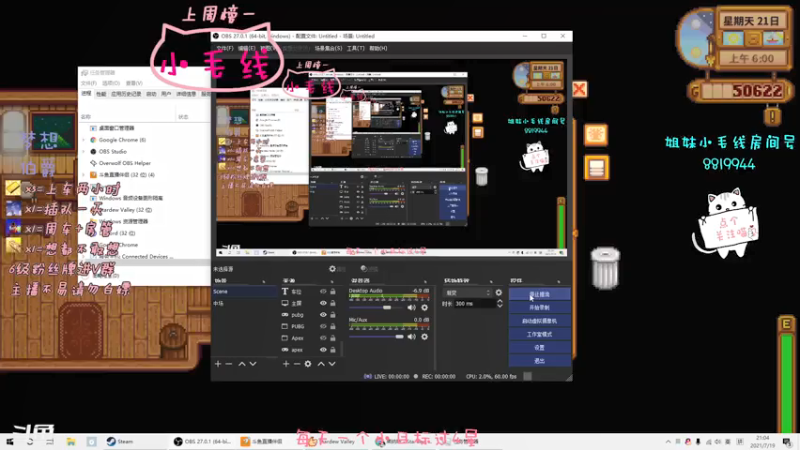Image resolution: width=800 pixels, height=450 pixels.
Task: Pop out the Scenes dock panel via header icon
Action: (x=264, y=281)
